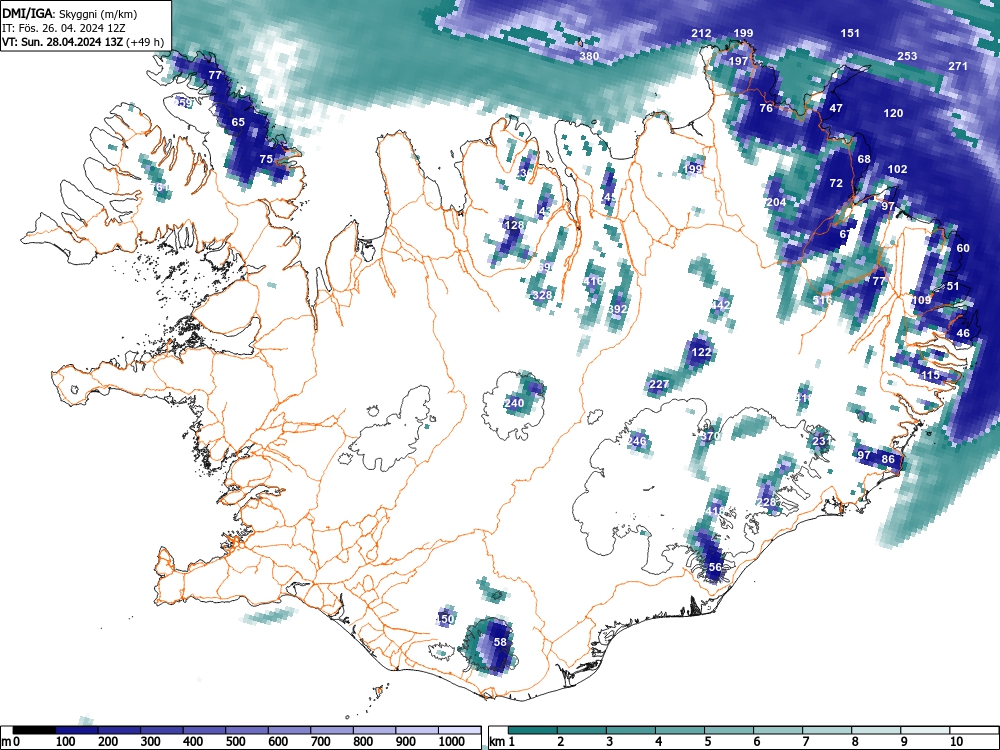Click the black 0–100 m legend swatch
1000x750 pixels.
(x=34, y=730)
